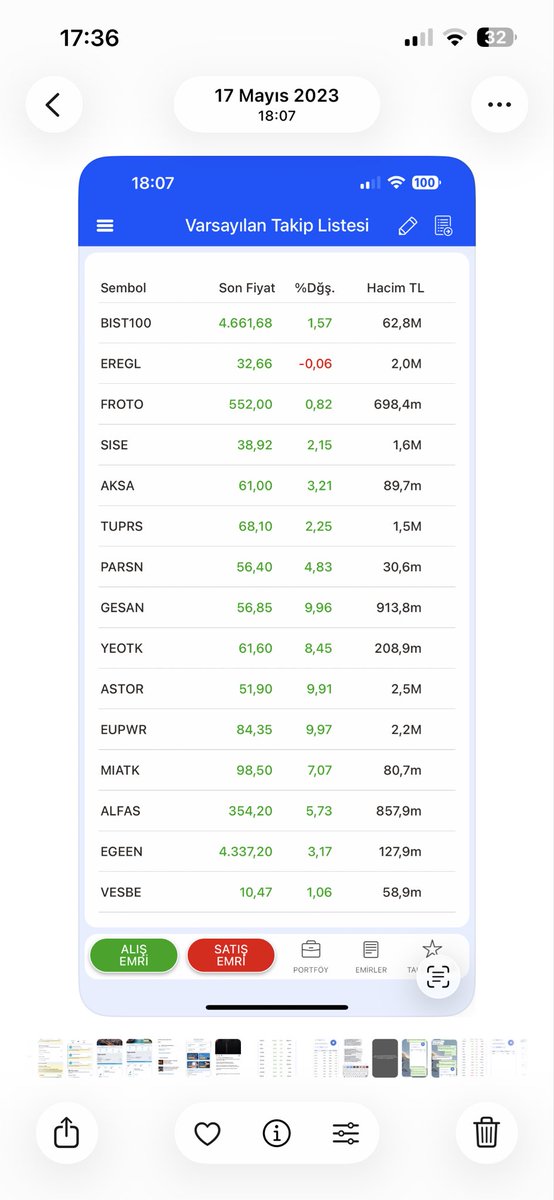Select the EGEEN row symbol

coord(122,852)
